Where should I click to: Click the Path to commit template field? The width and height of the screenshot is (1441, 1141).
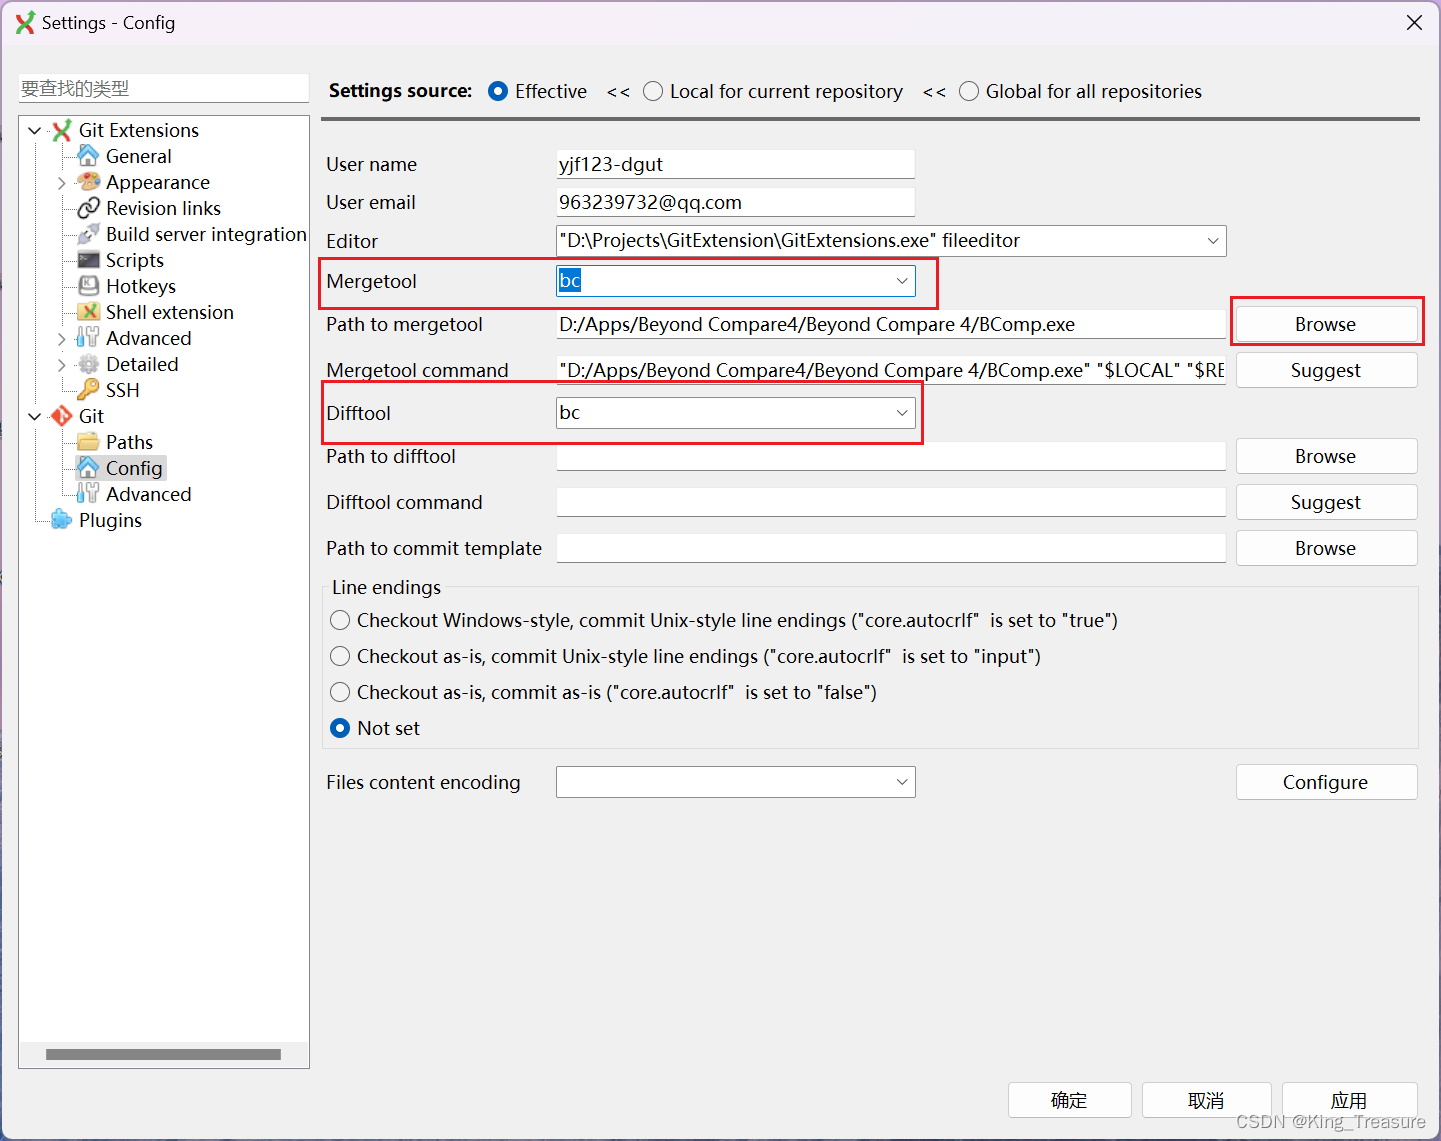click(x=891, y=548)
